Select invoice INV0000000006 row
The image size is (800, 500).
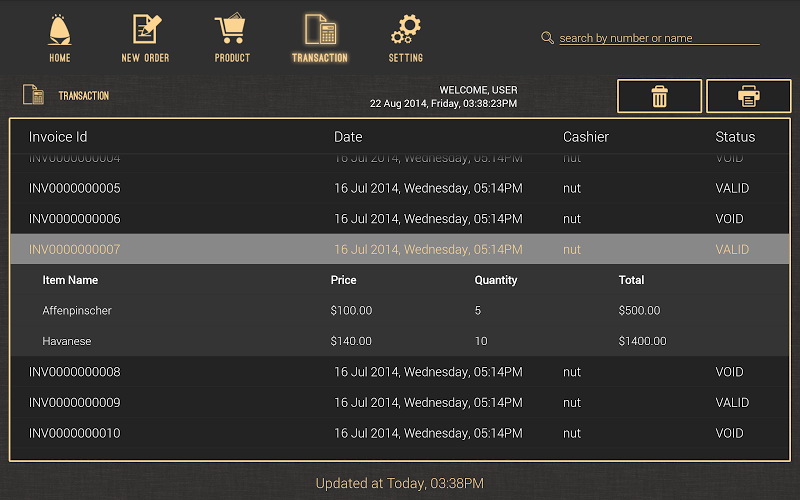(x=399, y=219)
